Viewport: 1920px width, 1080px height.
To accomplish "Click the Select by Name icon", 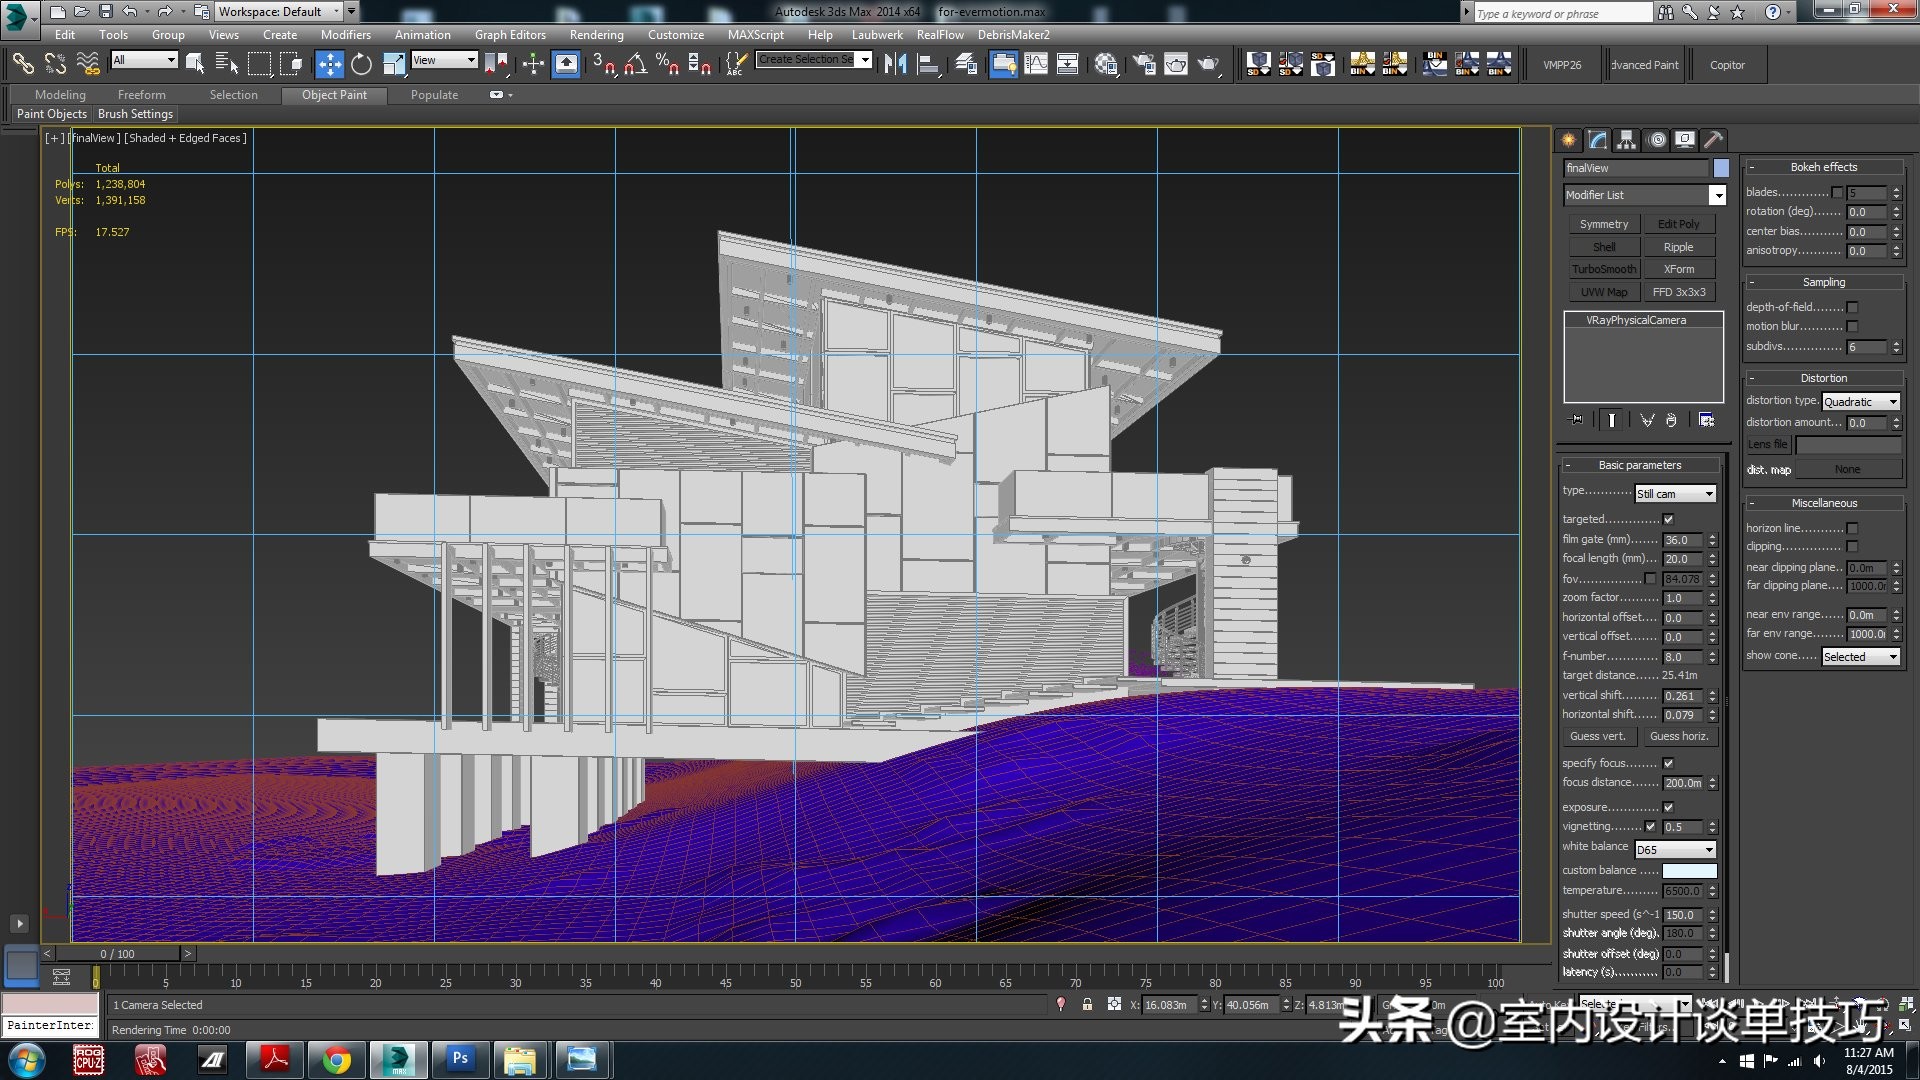I will [x=227, y=65].
